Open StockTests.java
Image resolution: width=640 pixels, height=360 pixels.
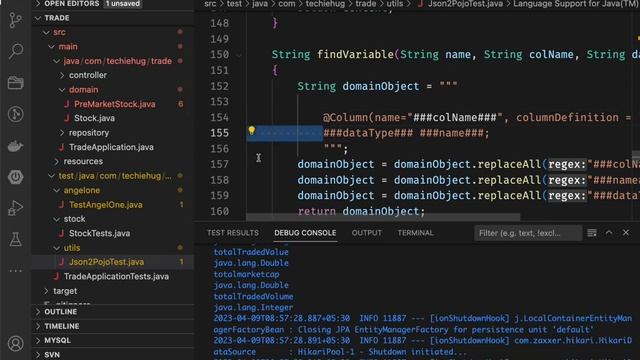[x=99, y=233]
